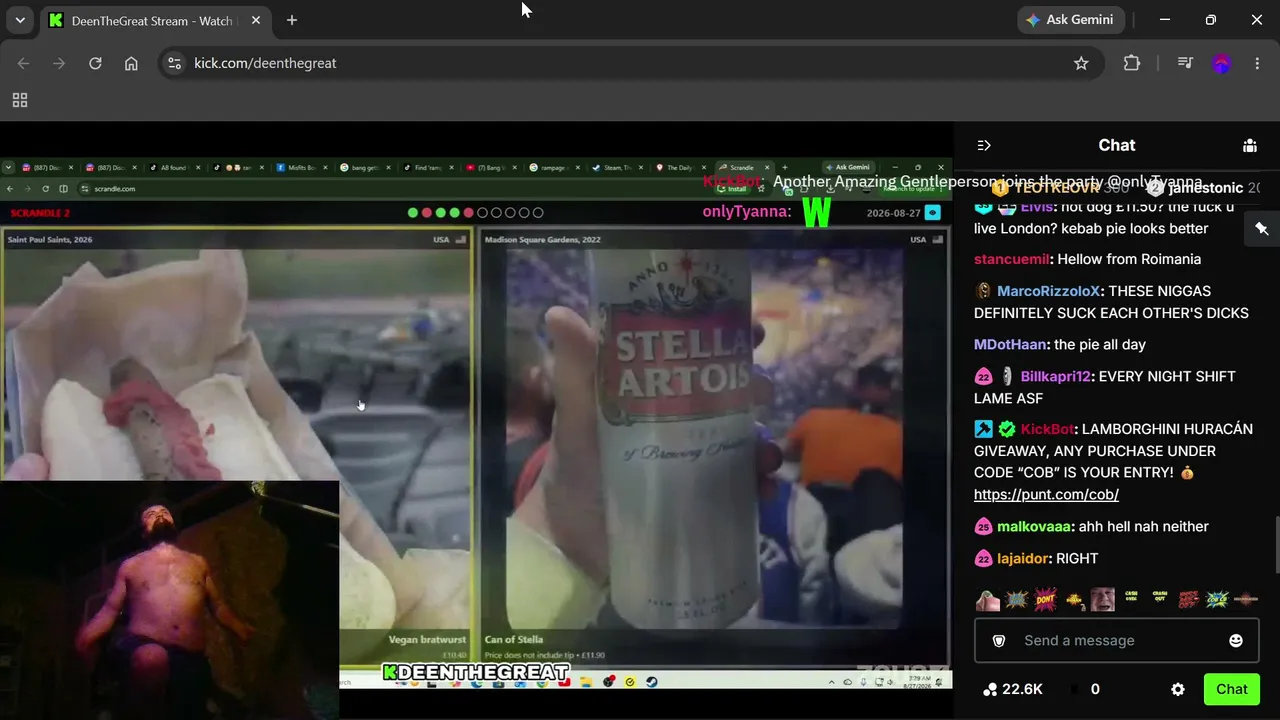Focus the 'Send a message' input
The height and width of the screenshot is (720, 1280).
point(1117,640)
